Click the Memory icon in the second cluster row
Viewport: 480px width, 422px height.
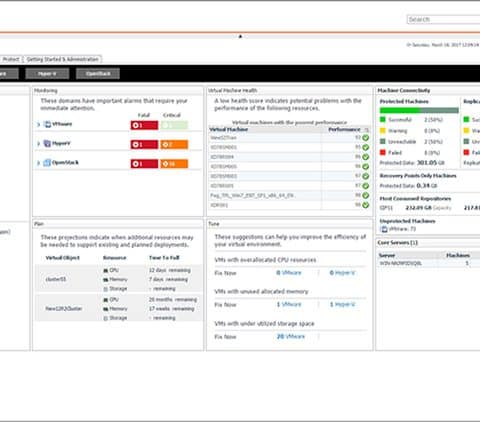click(x=106, y=309)
